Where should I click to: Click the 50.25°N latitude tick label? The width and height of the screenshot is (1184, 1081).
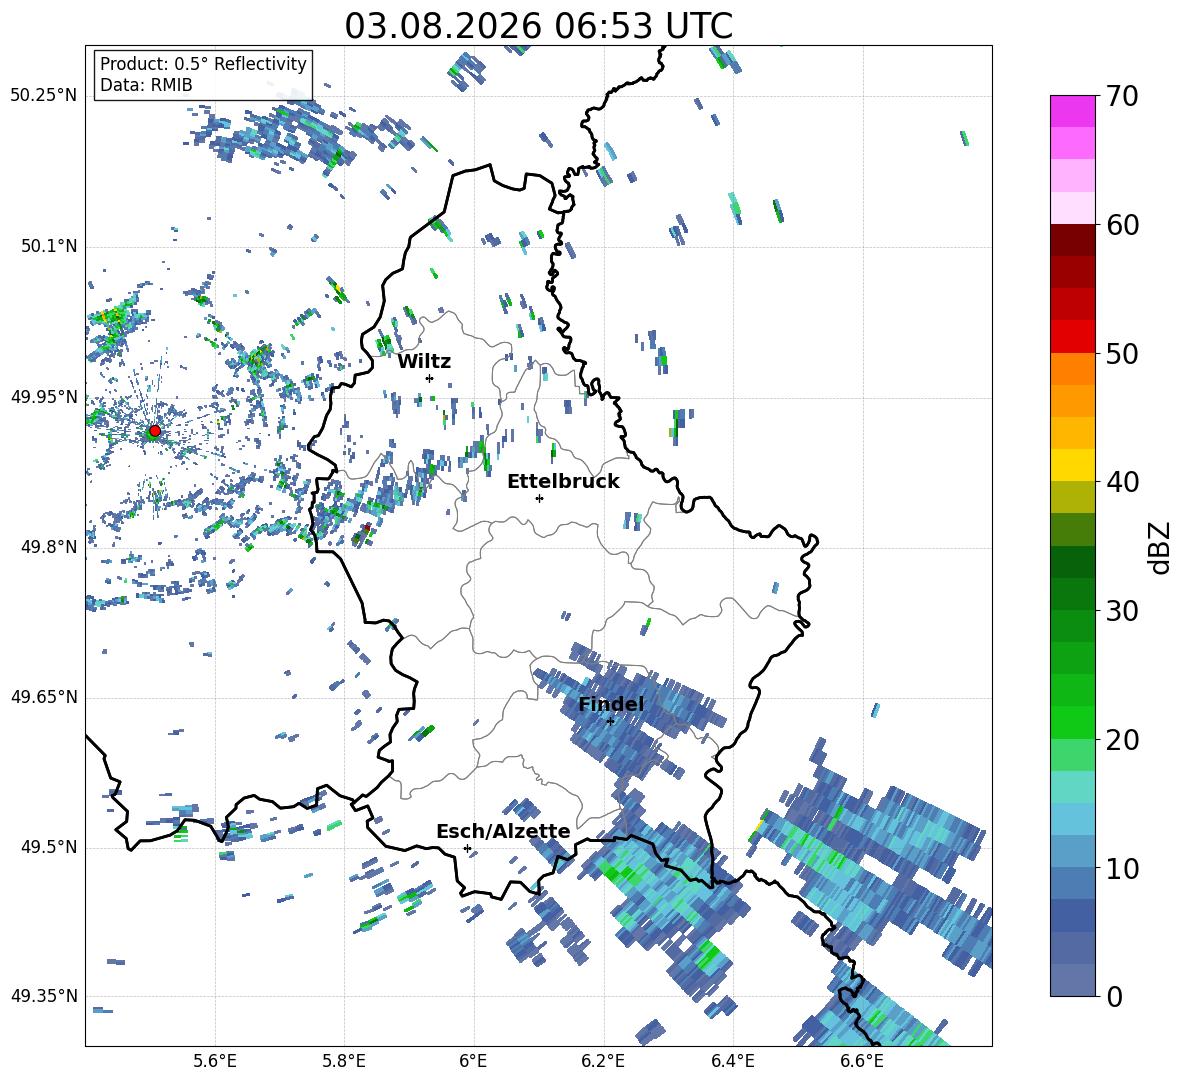pos(44,96)
